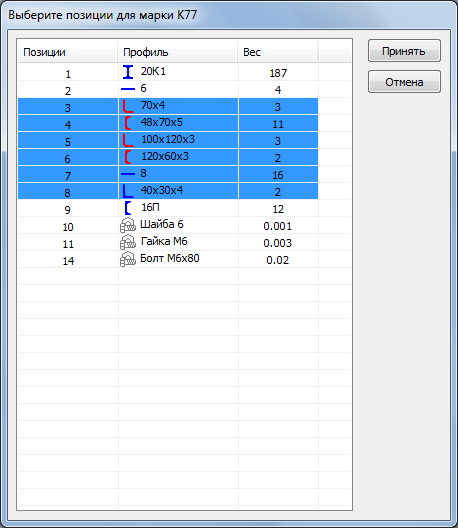The width and height of the screenshot is (458, 528).
Task: Click the 48x70x5 profile name
Action: (x=162, y=122)
